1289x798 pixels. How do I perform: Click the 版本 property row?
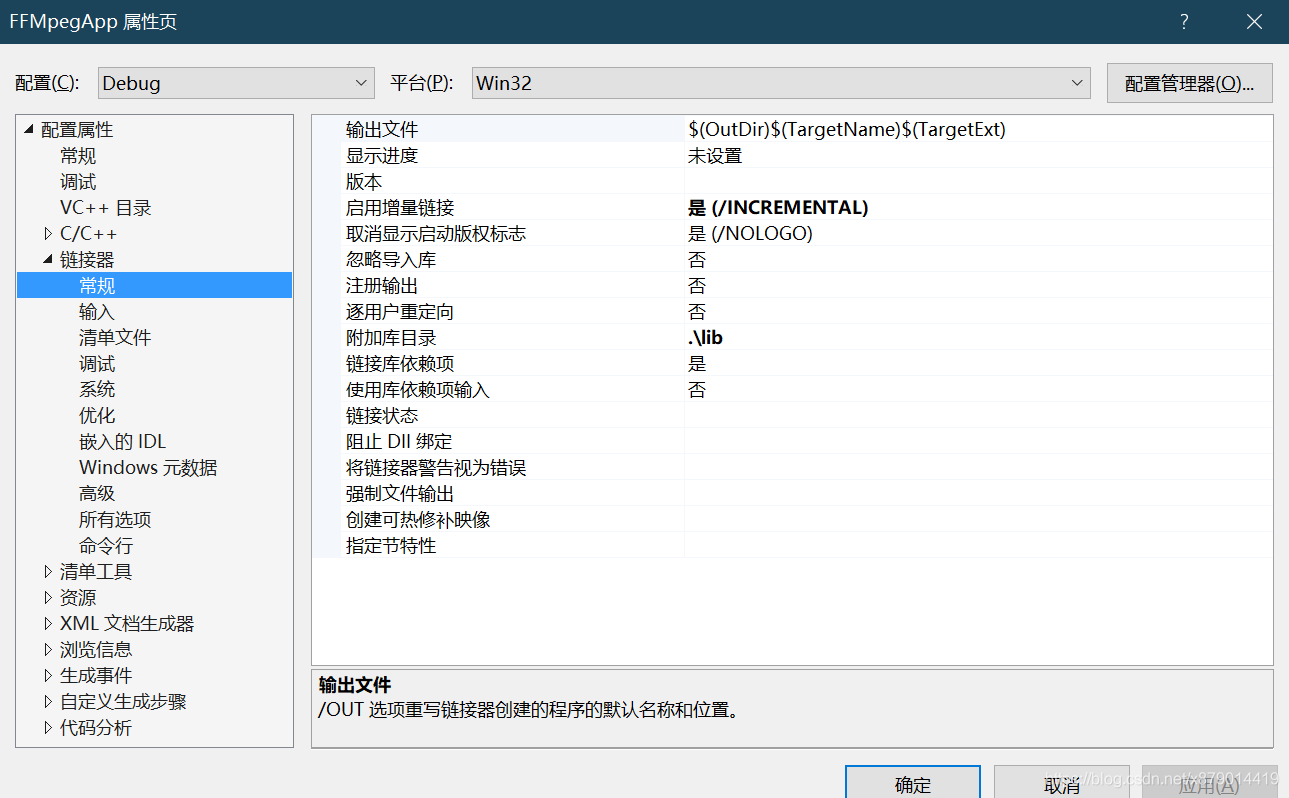[792, 181]
